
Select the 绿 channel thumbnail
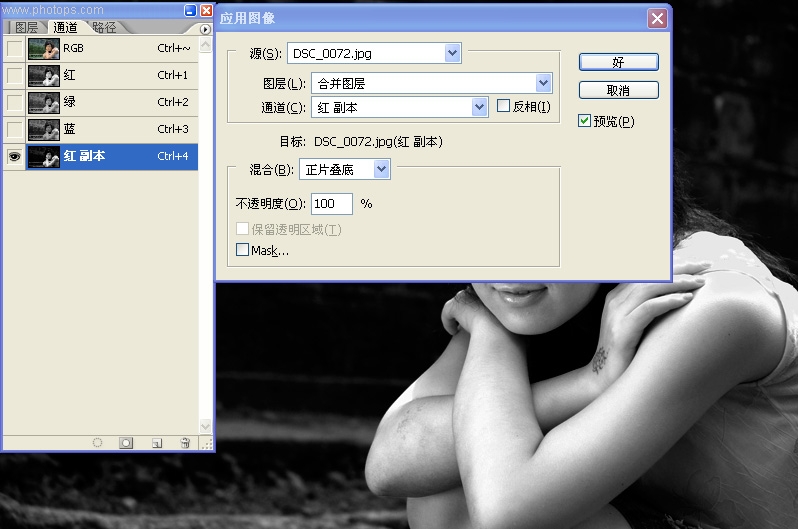(44, 102)
